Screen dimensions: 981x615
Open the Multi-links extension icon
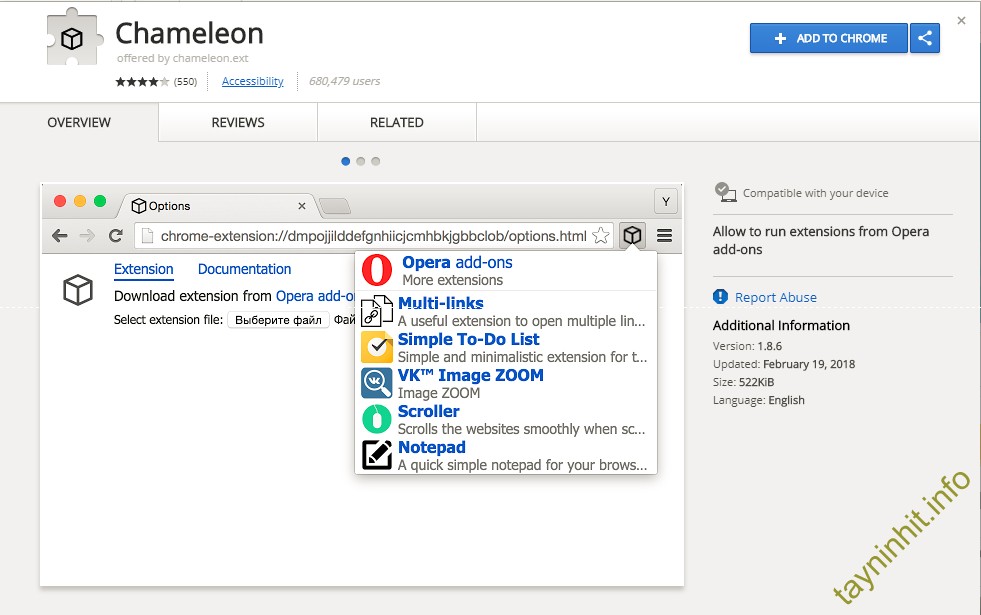point(376,312)
